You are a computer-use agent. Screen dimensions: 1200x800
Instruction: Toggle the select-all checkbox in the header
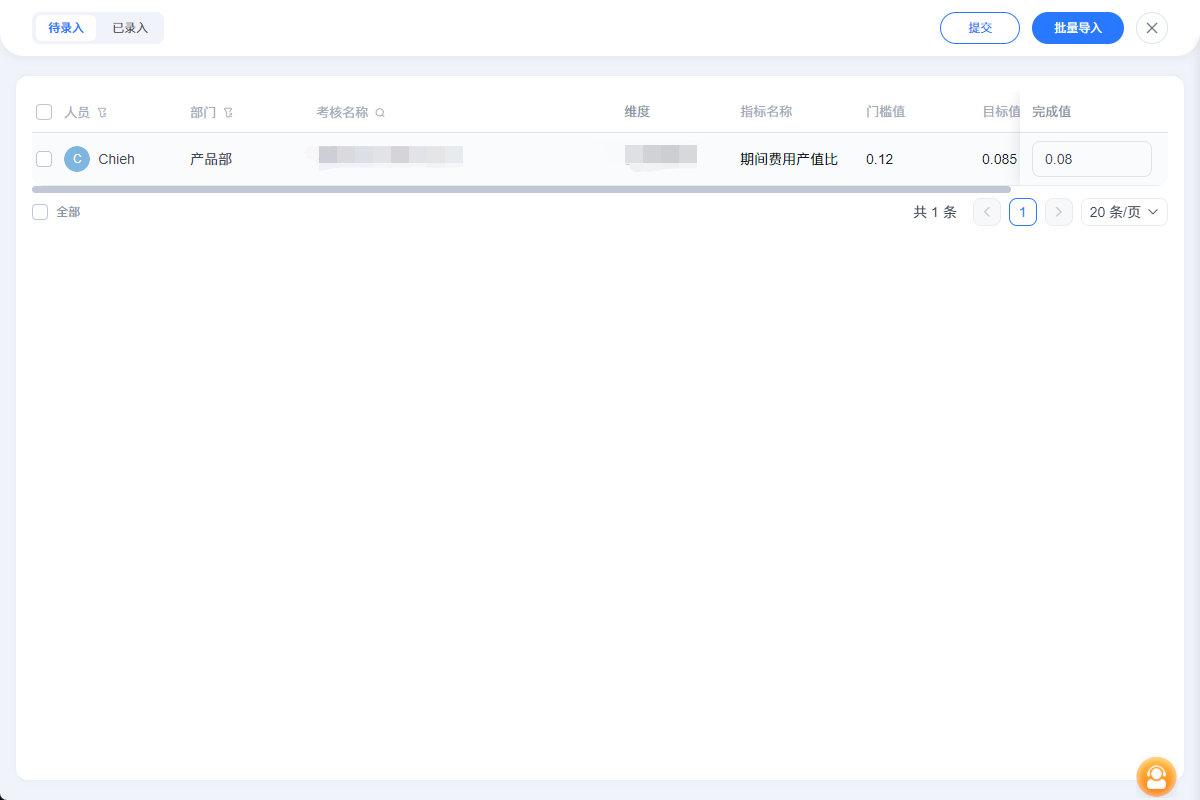pyautogui.click(x=44, y=112)
